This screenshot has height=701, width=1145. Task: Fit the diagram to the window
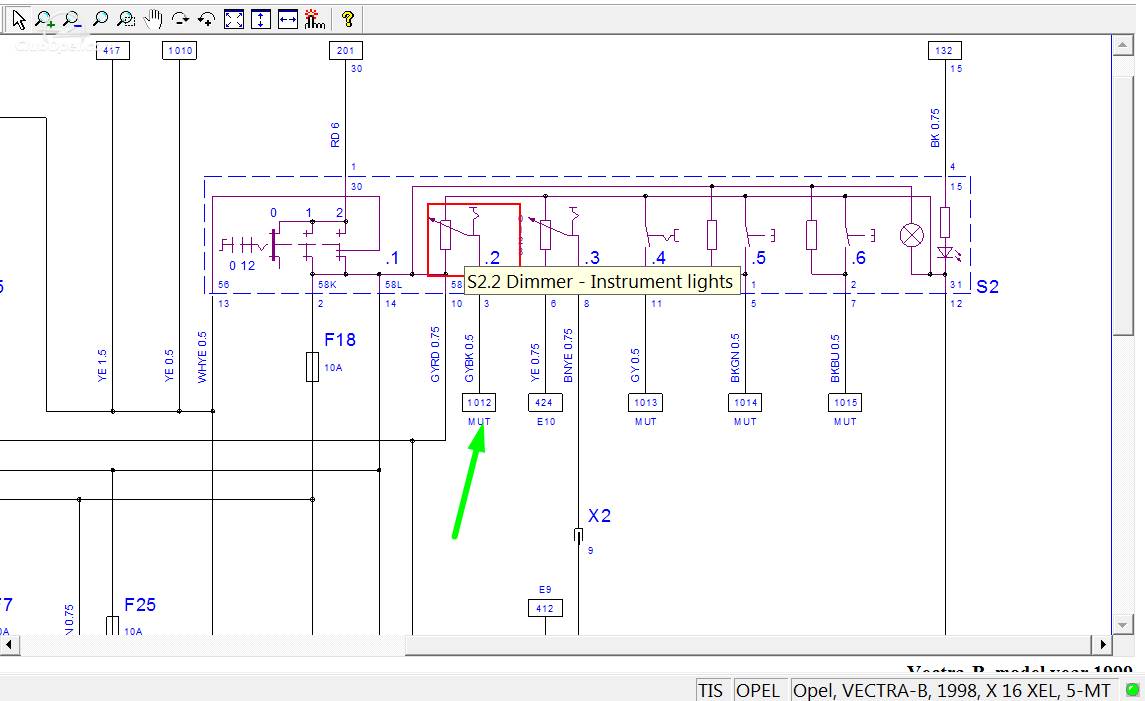pyautogui.click(x=234, y=20)
